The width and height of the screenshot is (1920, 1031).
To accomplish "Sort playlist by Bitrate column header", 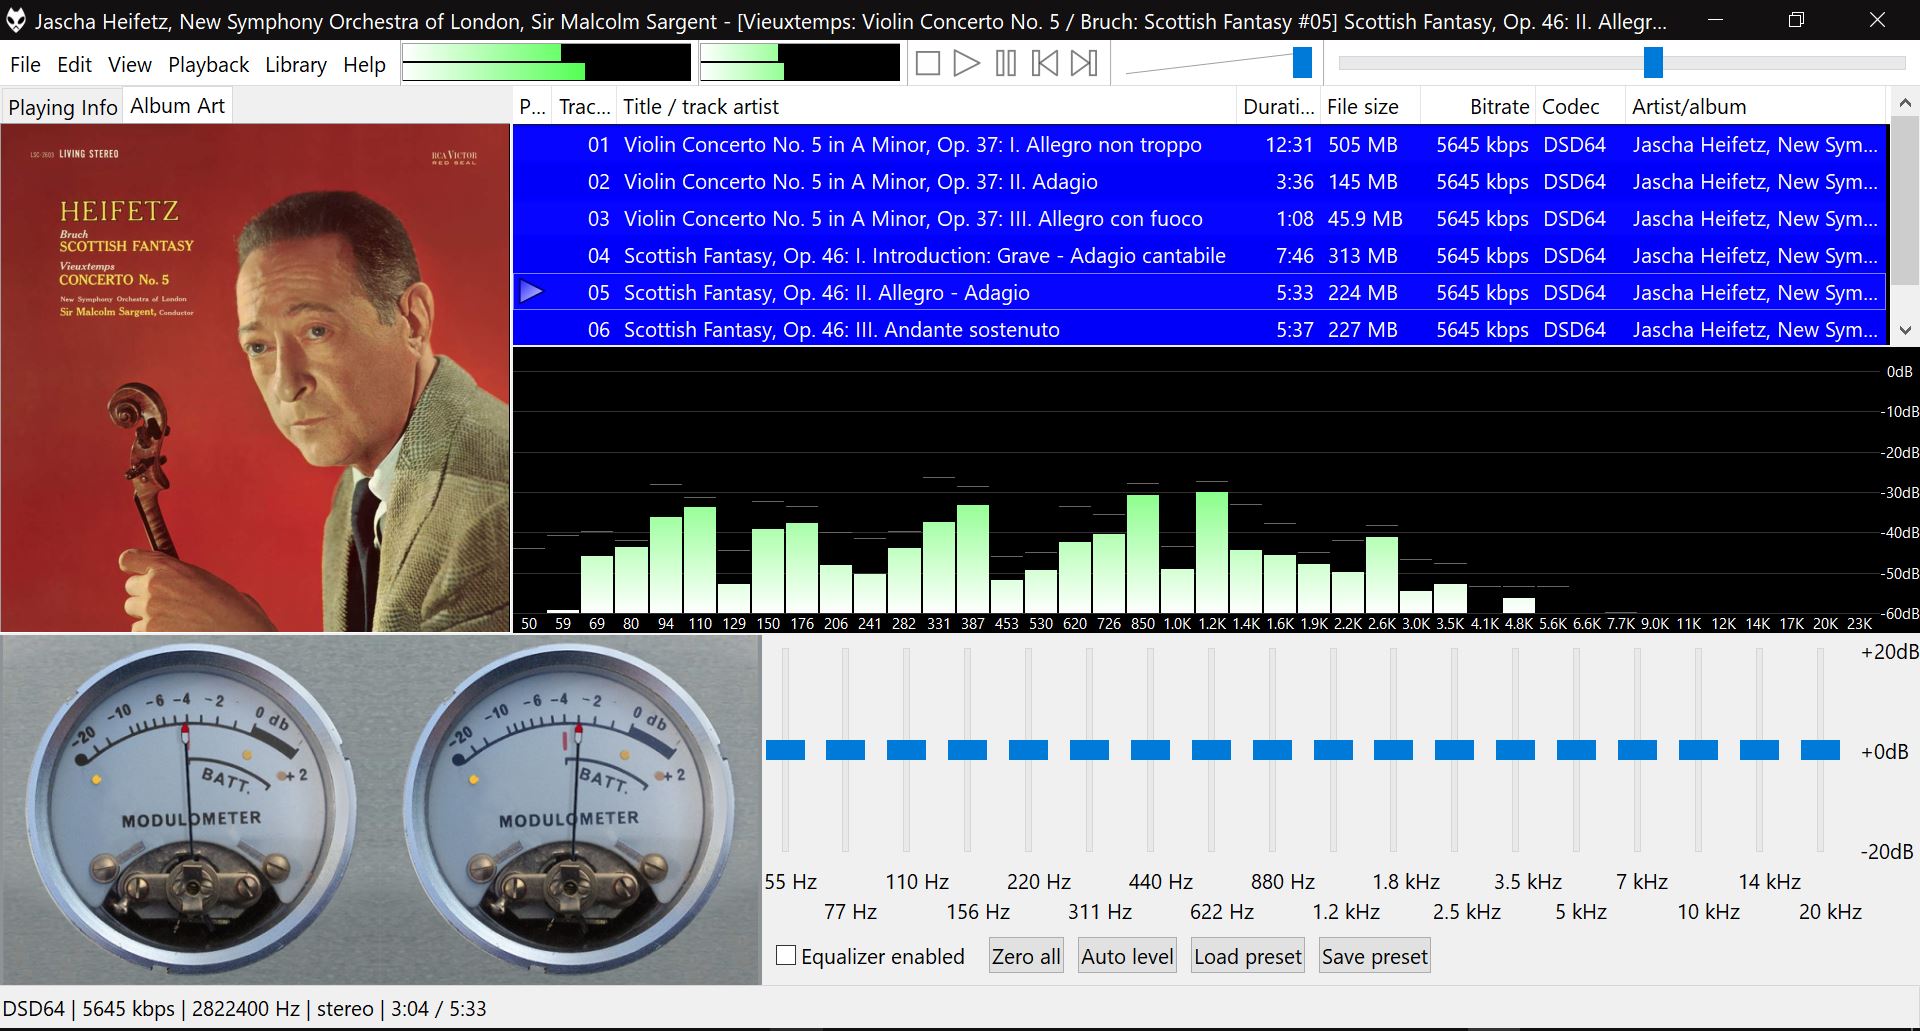I will [1478, 107].
